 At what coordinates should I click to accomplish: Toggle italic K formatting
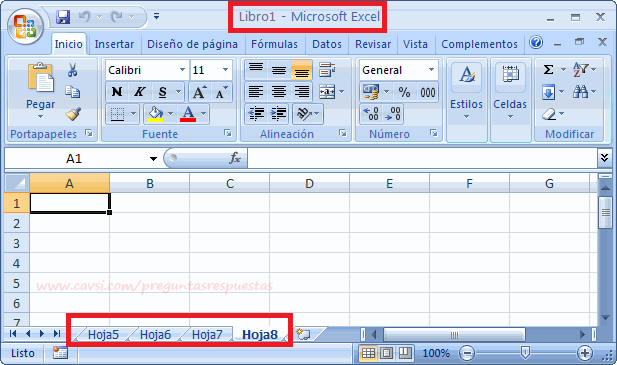(x=139, y=92)
